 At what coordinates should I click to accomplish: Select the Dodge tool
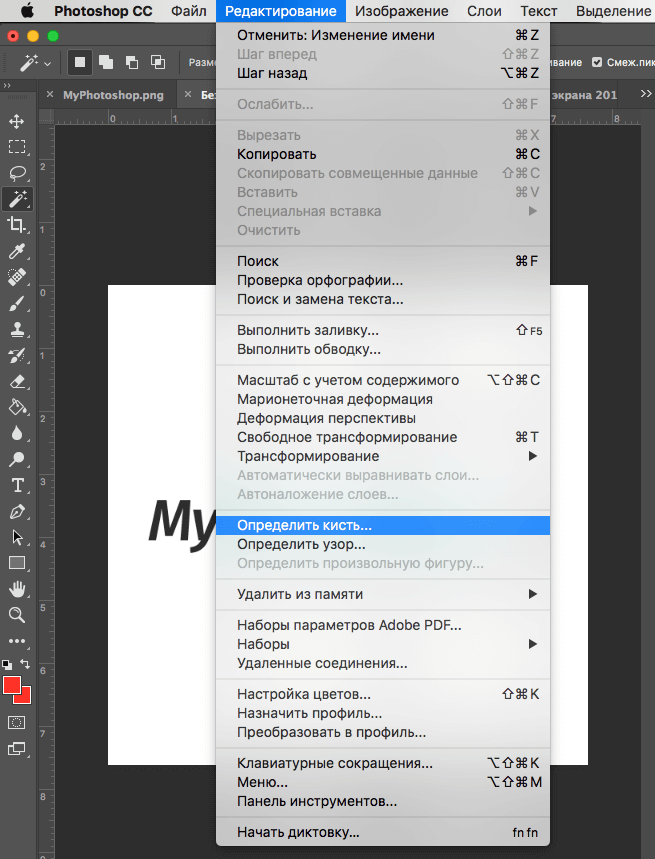tap(16, 459)
